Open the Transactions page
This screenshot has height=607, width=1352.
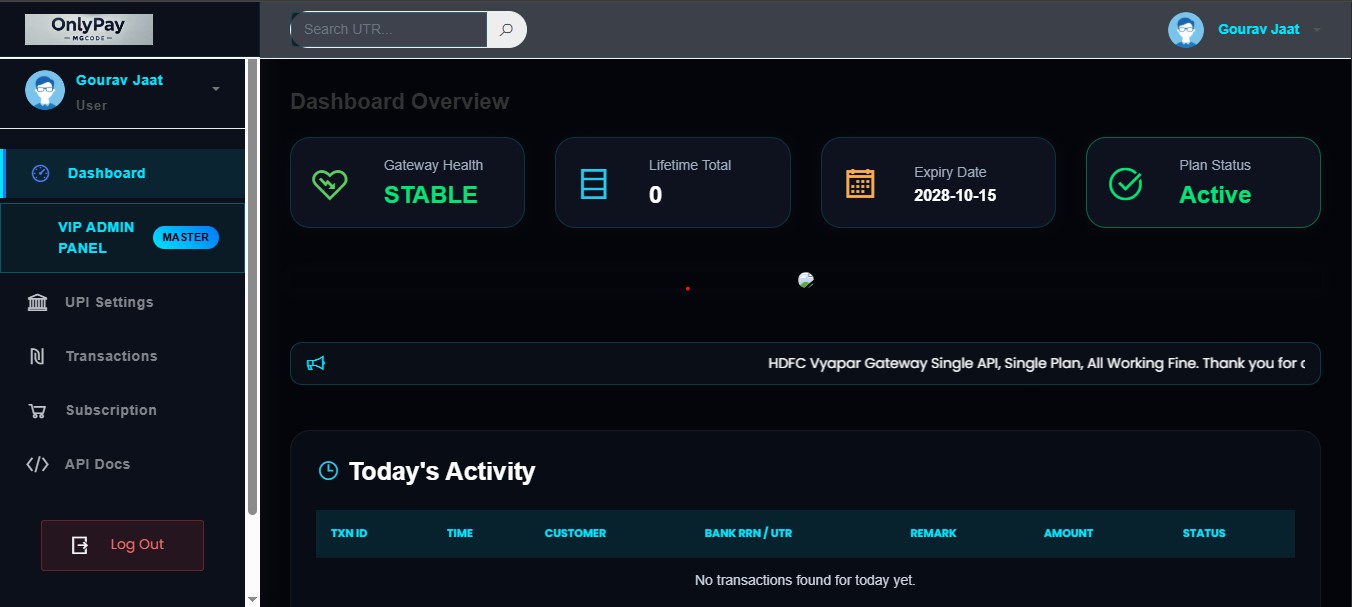click(x=111, y=356)
